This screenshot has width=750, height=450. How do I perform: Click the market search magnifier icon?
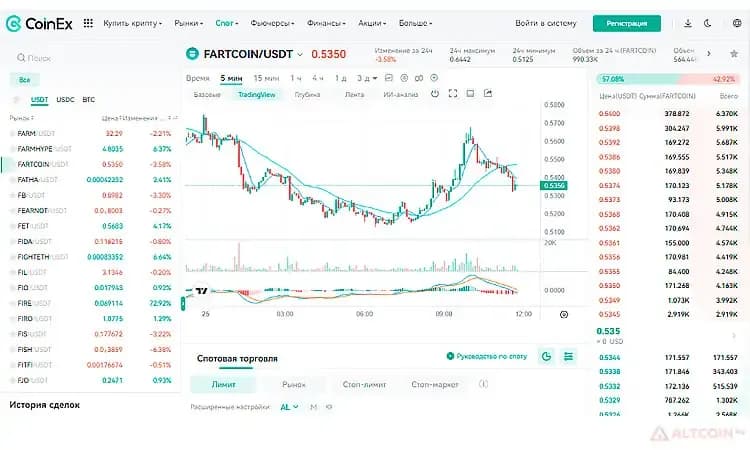tap(21, 58)
